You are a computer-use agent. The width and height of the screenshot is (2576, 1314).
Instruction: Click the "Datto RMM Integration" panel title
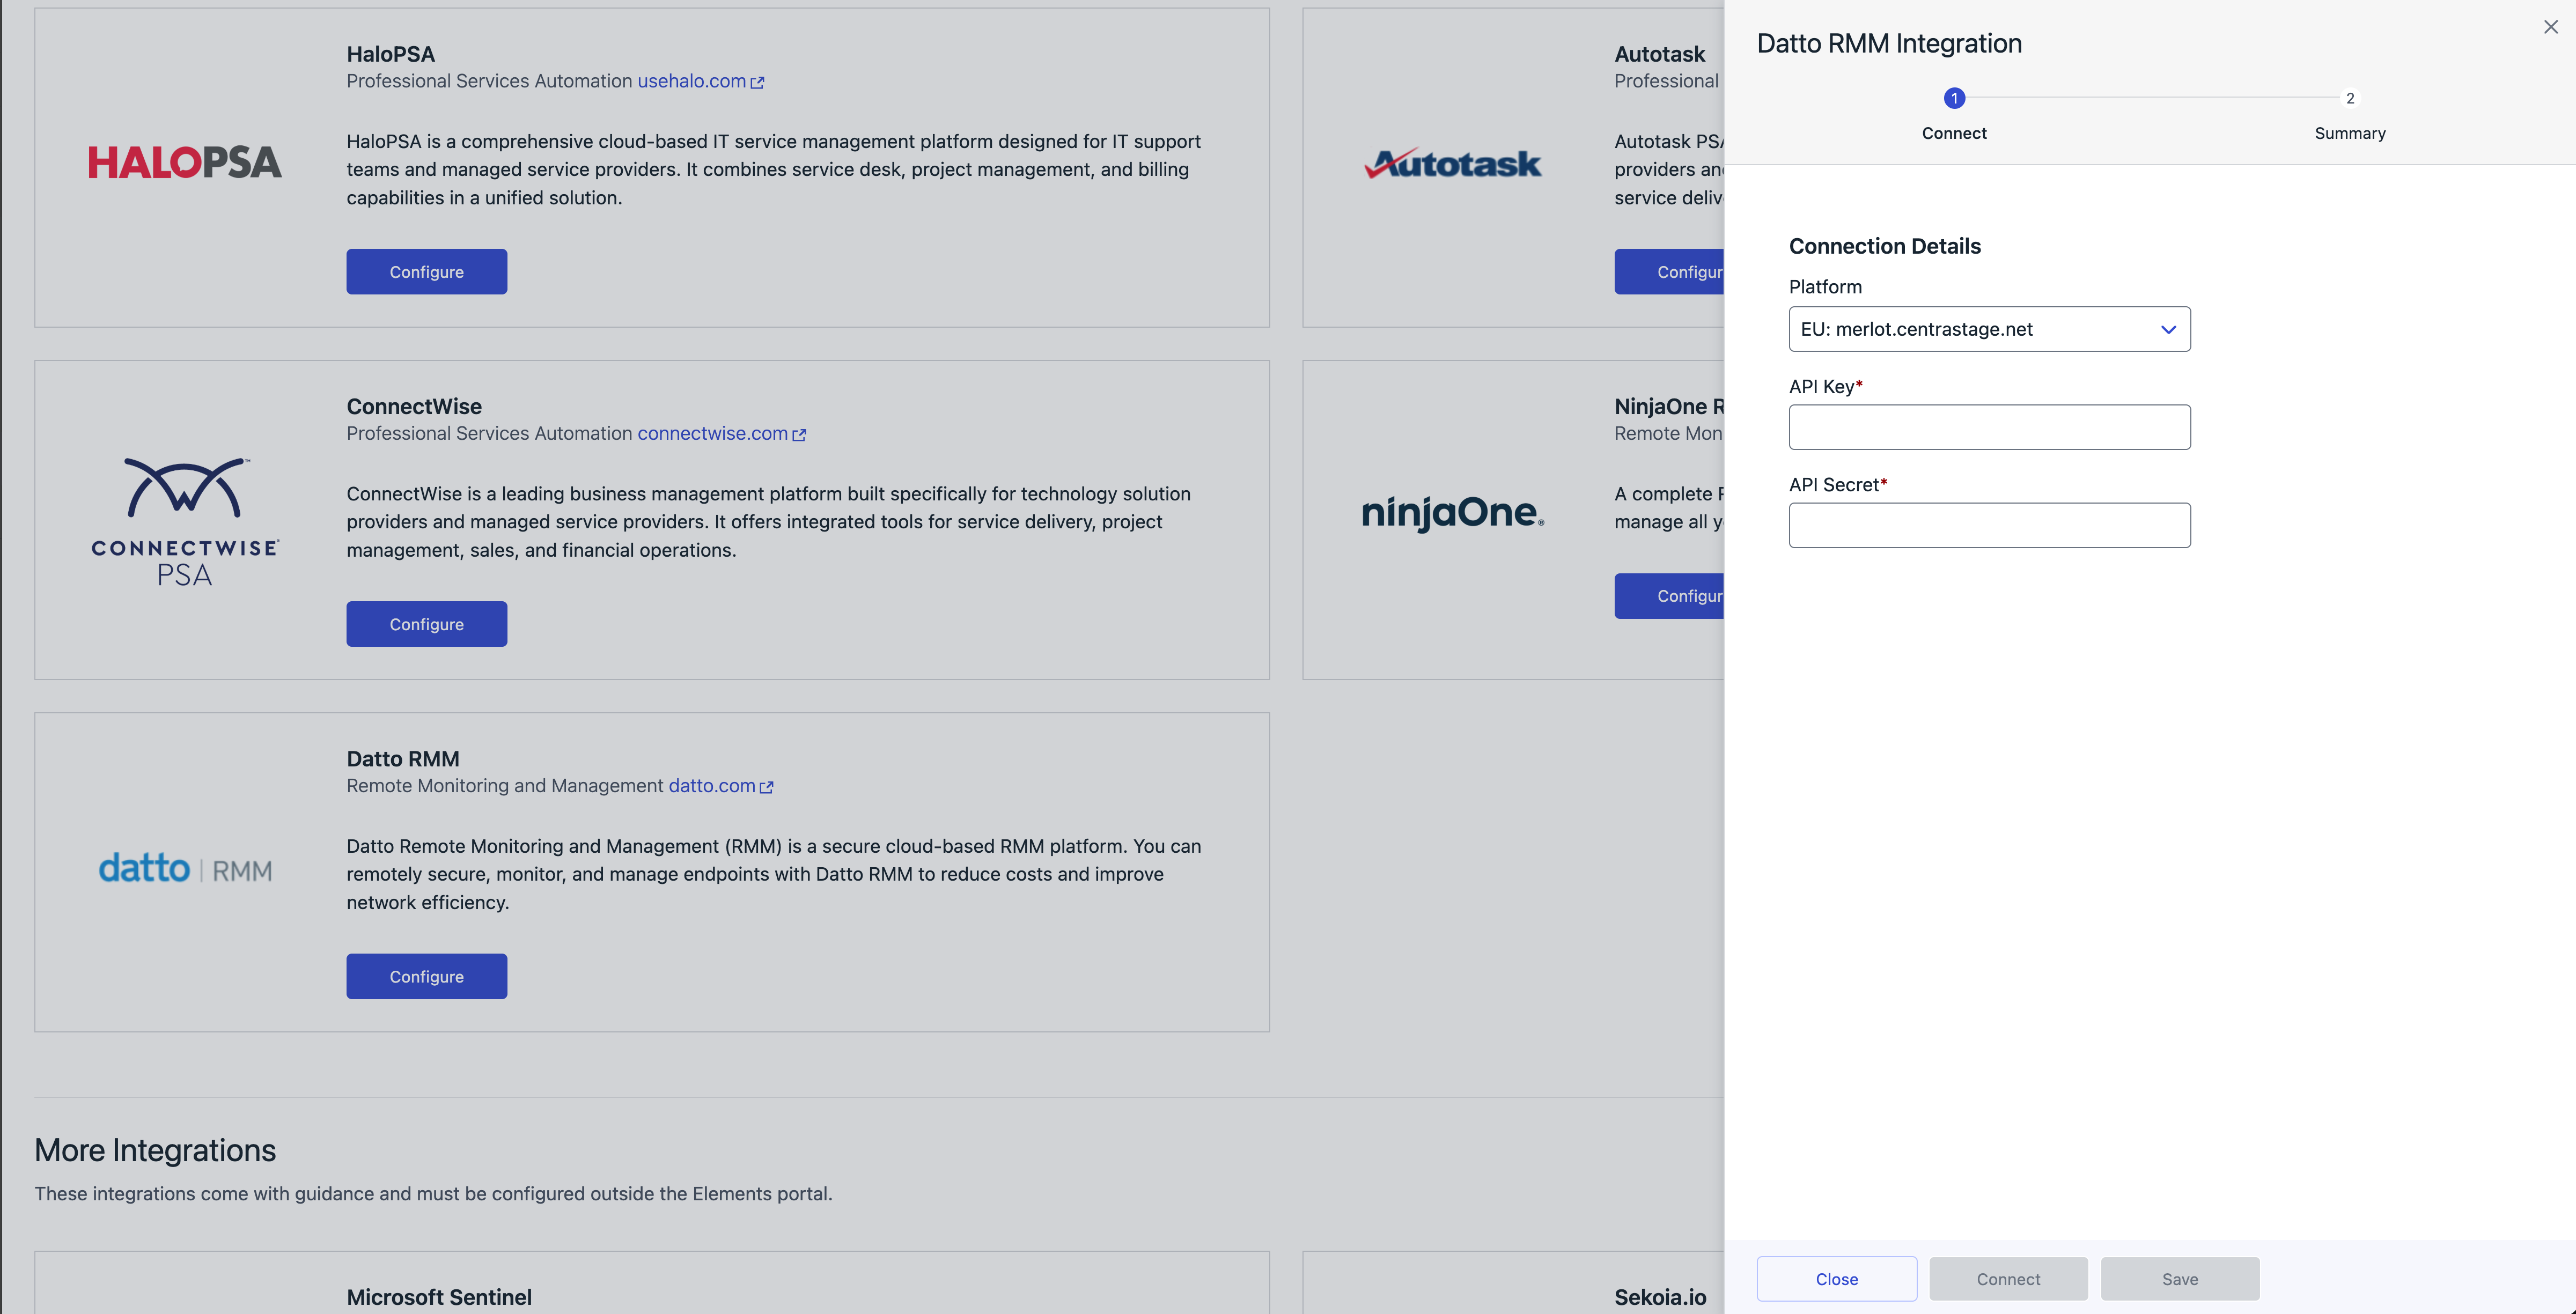point(1889,43)
